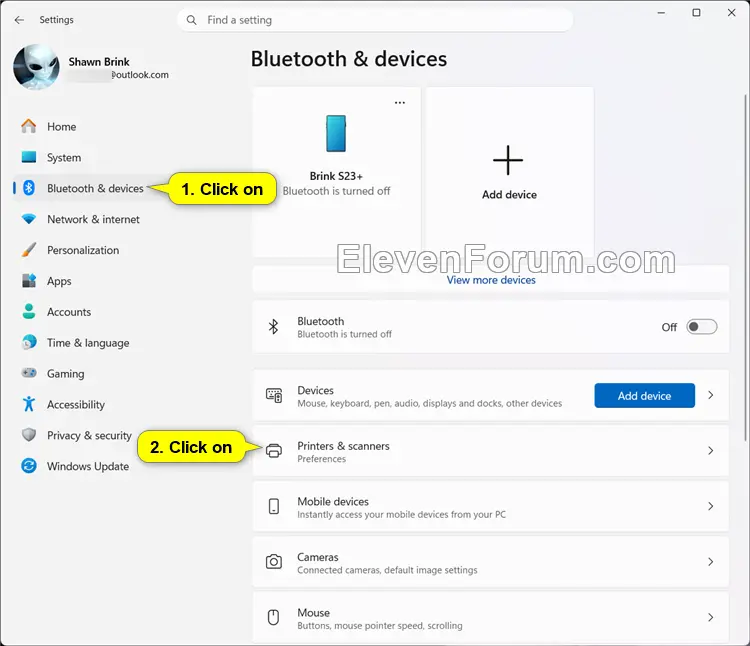Click the Shawn Brink account name
This screenshot has height=646, width=750.
coord(99,62)
